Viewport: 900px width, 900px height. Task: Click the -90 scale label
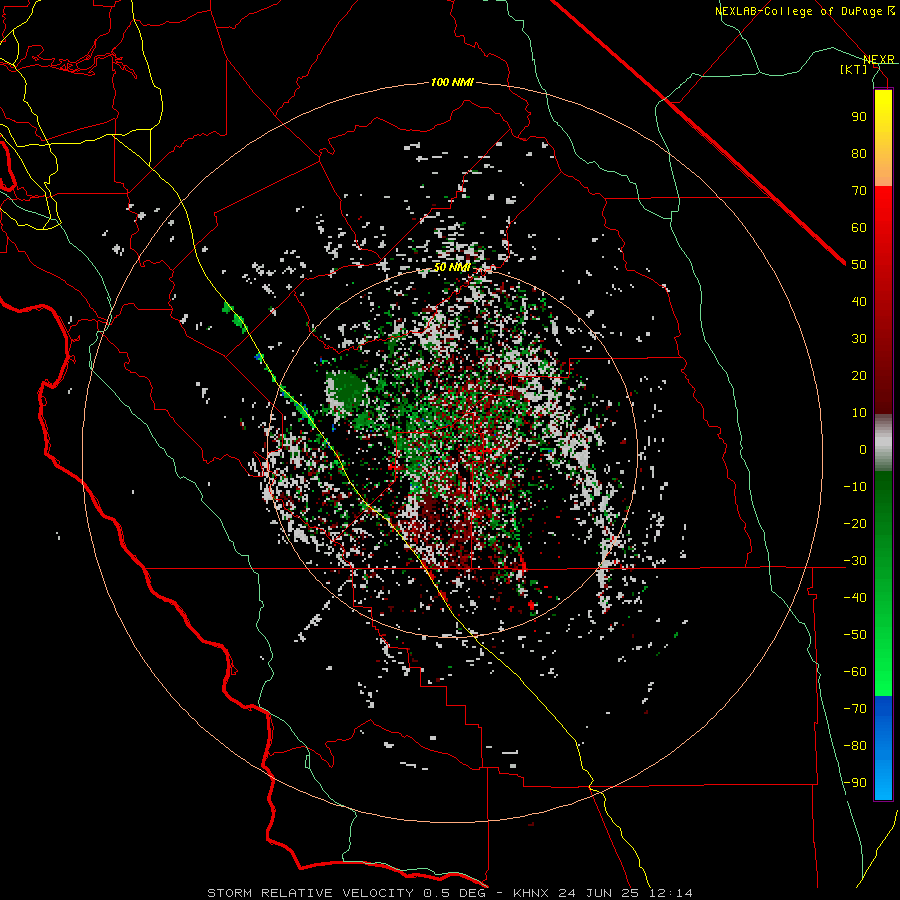tap(855, 783)
